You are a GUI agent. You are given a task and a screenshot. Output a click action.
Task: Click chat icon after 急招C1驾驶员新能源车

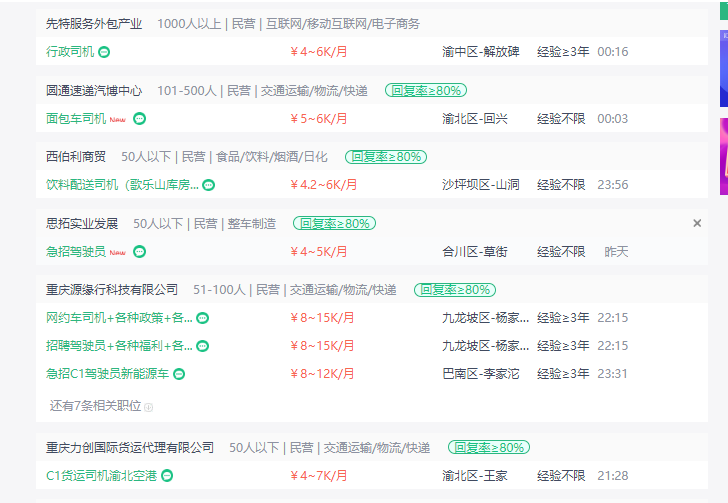[x=179, y=374]
